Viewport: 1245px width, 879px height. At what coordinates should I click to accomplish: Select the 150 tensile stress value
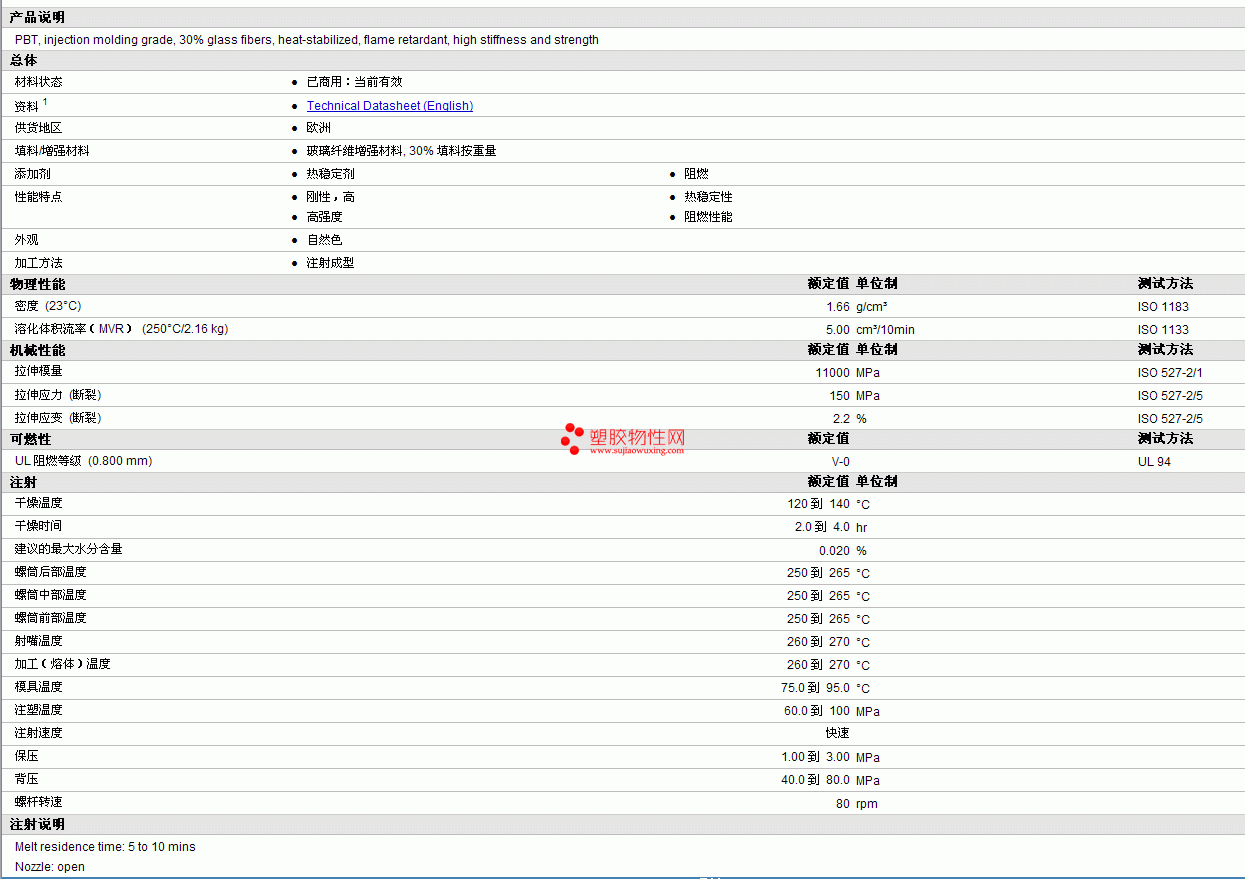tap(839, 396)
